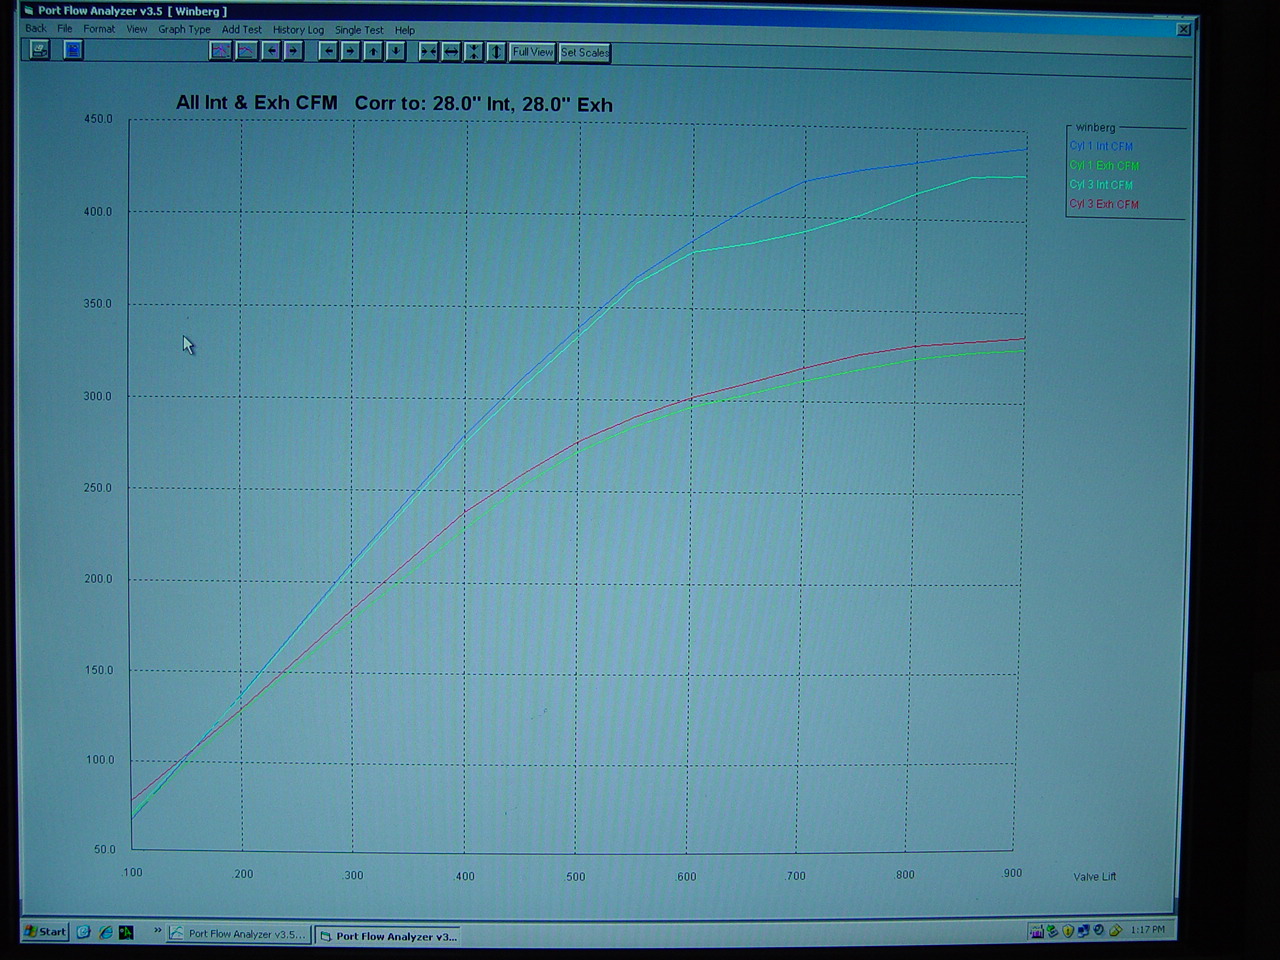Launch Internet Explorer from the quick launch
1280x960 pixels.
point(105,932)
